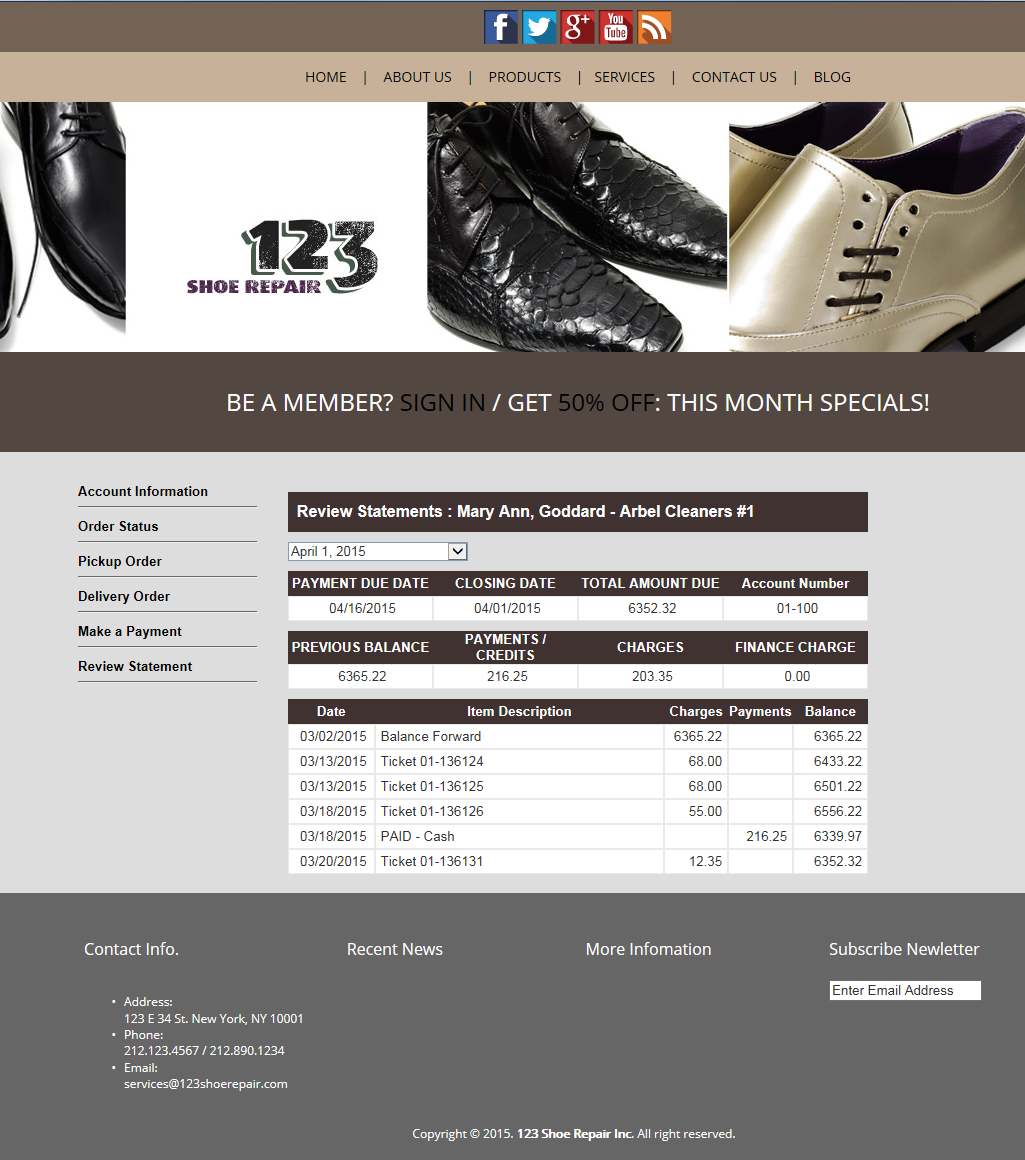This screenshot has height=1160, width=1025.
Task: Select Ticket 01-136126 row
Action: point(578,812)
